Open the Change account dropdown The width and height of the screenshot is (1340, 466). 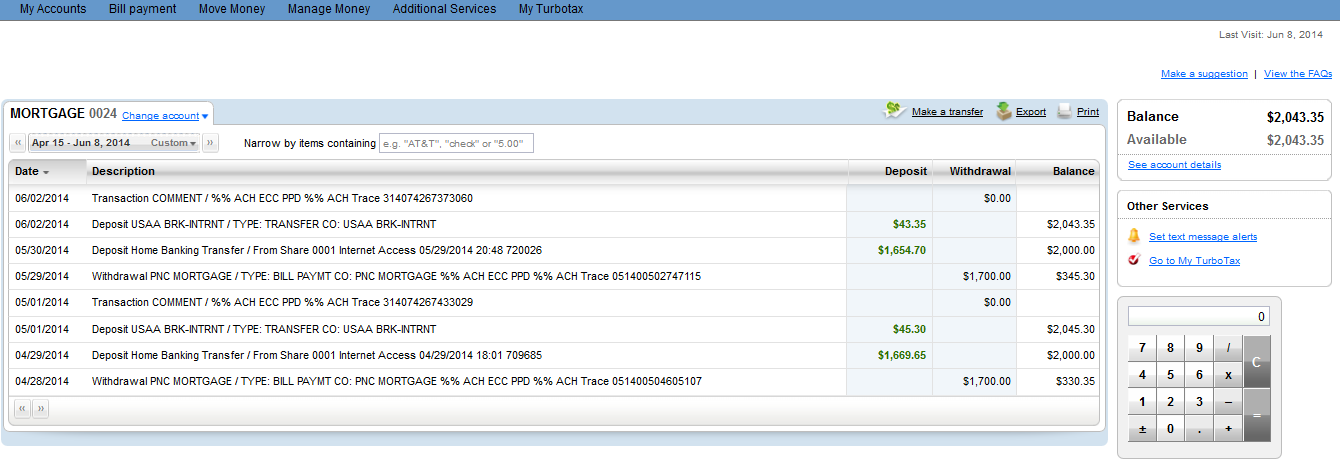click(165, 116)
